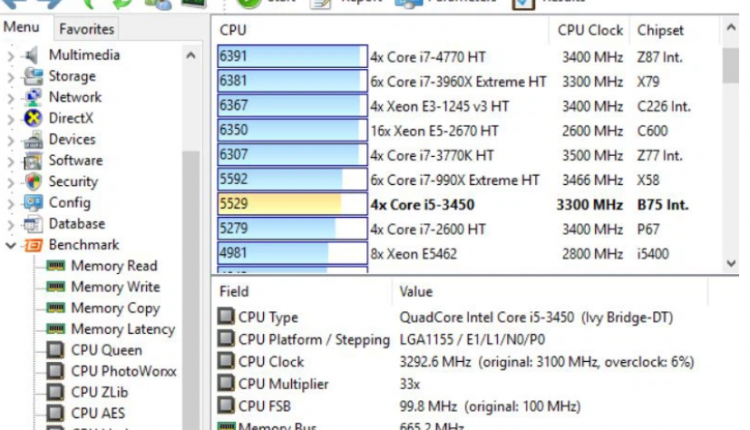Click the Security shield icon
The image size is (750, 430).
(32, 182)
